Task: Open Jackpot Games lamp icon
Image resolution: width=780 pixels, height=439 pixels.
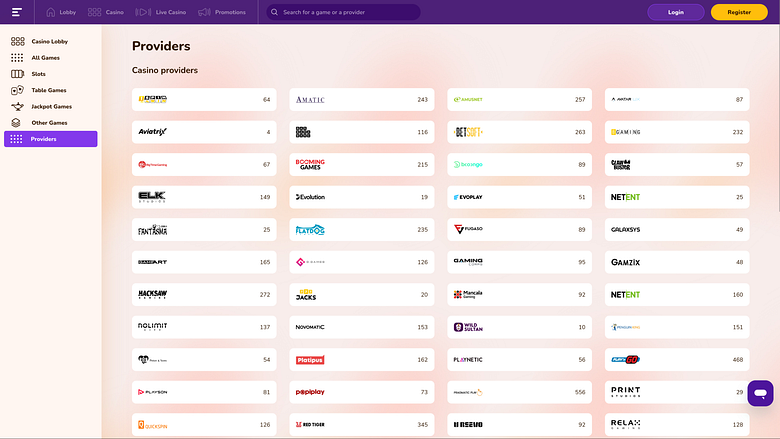Action: coord(17,106)
